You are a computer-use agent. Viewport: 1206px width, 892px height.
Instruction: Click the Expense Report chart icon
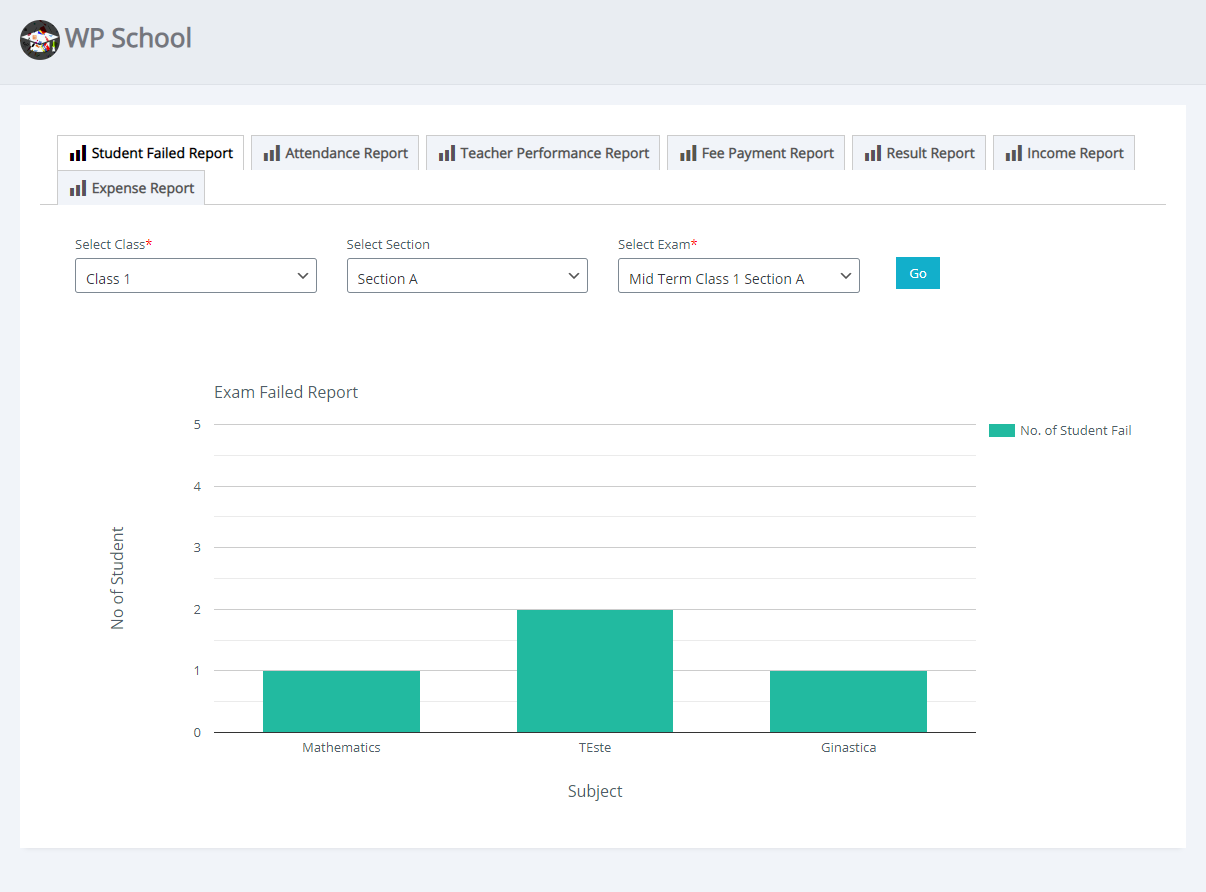point(77,189)
